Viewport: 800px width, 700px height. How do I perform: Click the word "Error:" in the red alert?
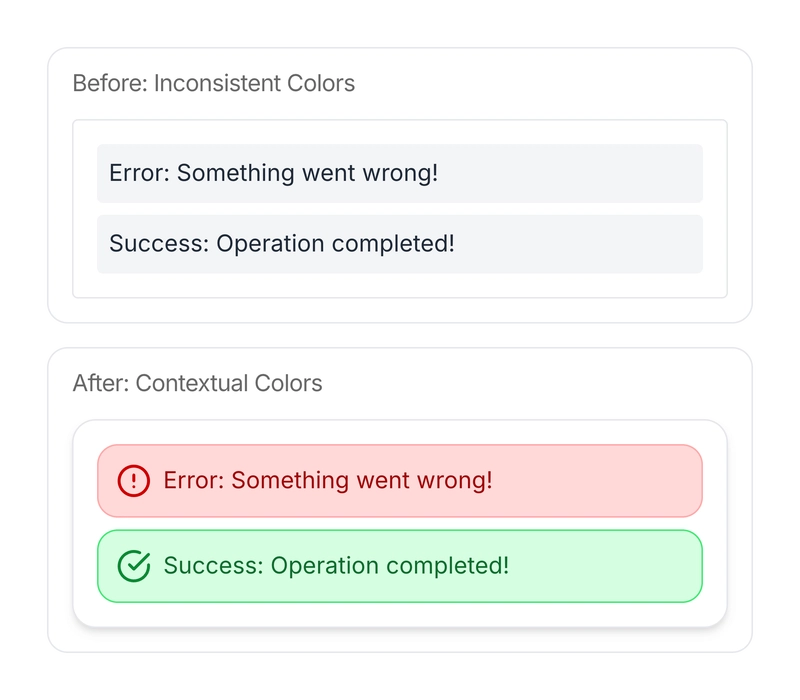[193, 481]
